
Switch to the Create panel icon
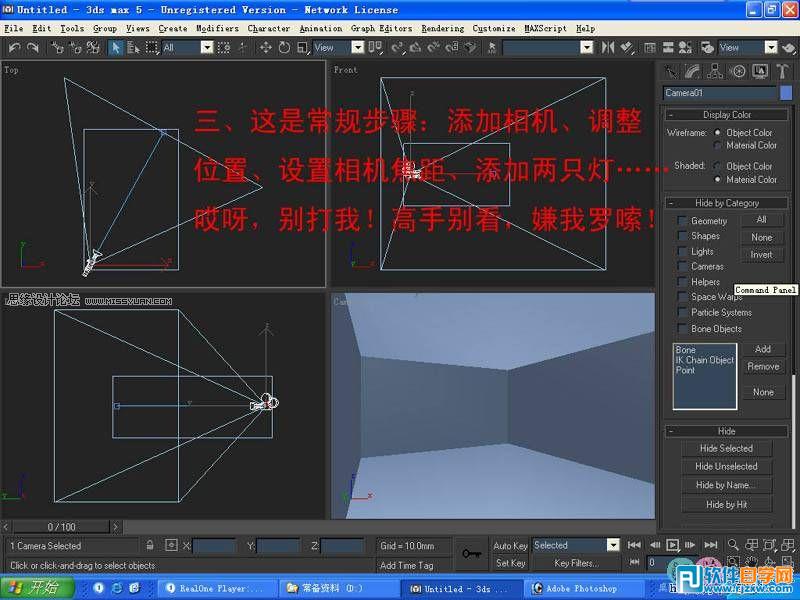point(671,70)
